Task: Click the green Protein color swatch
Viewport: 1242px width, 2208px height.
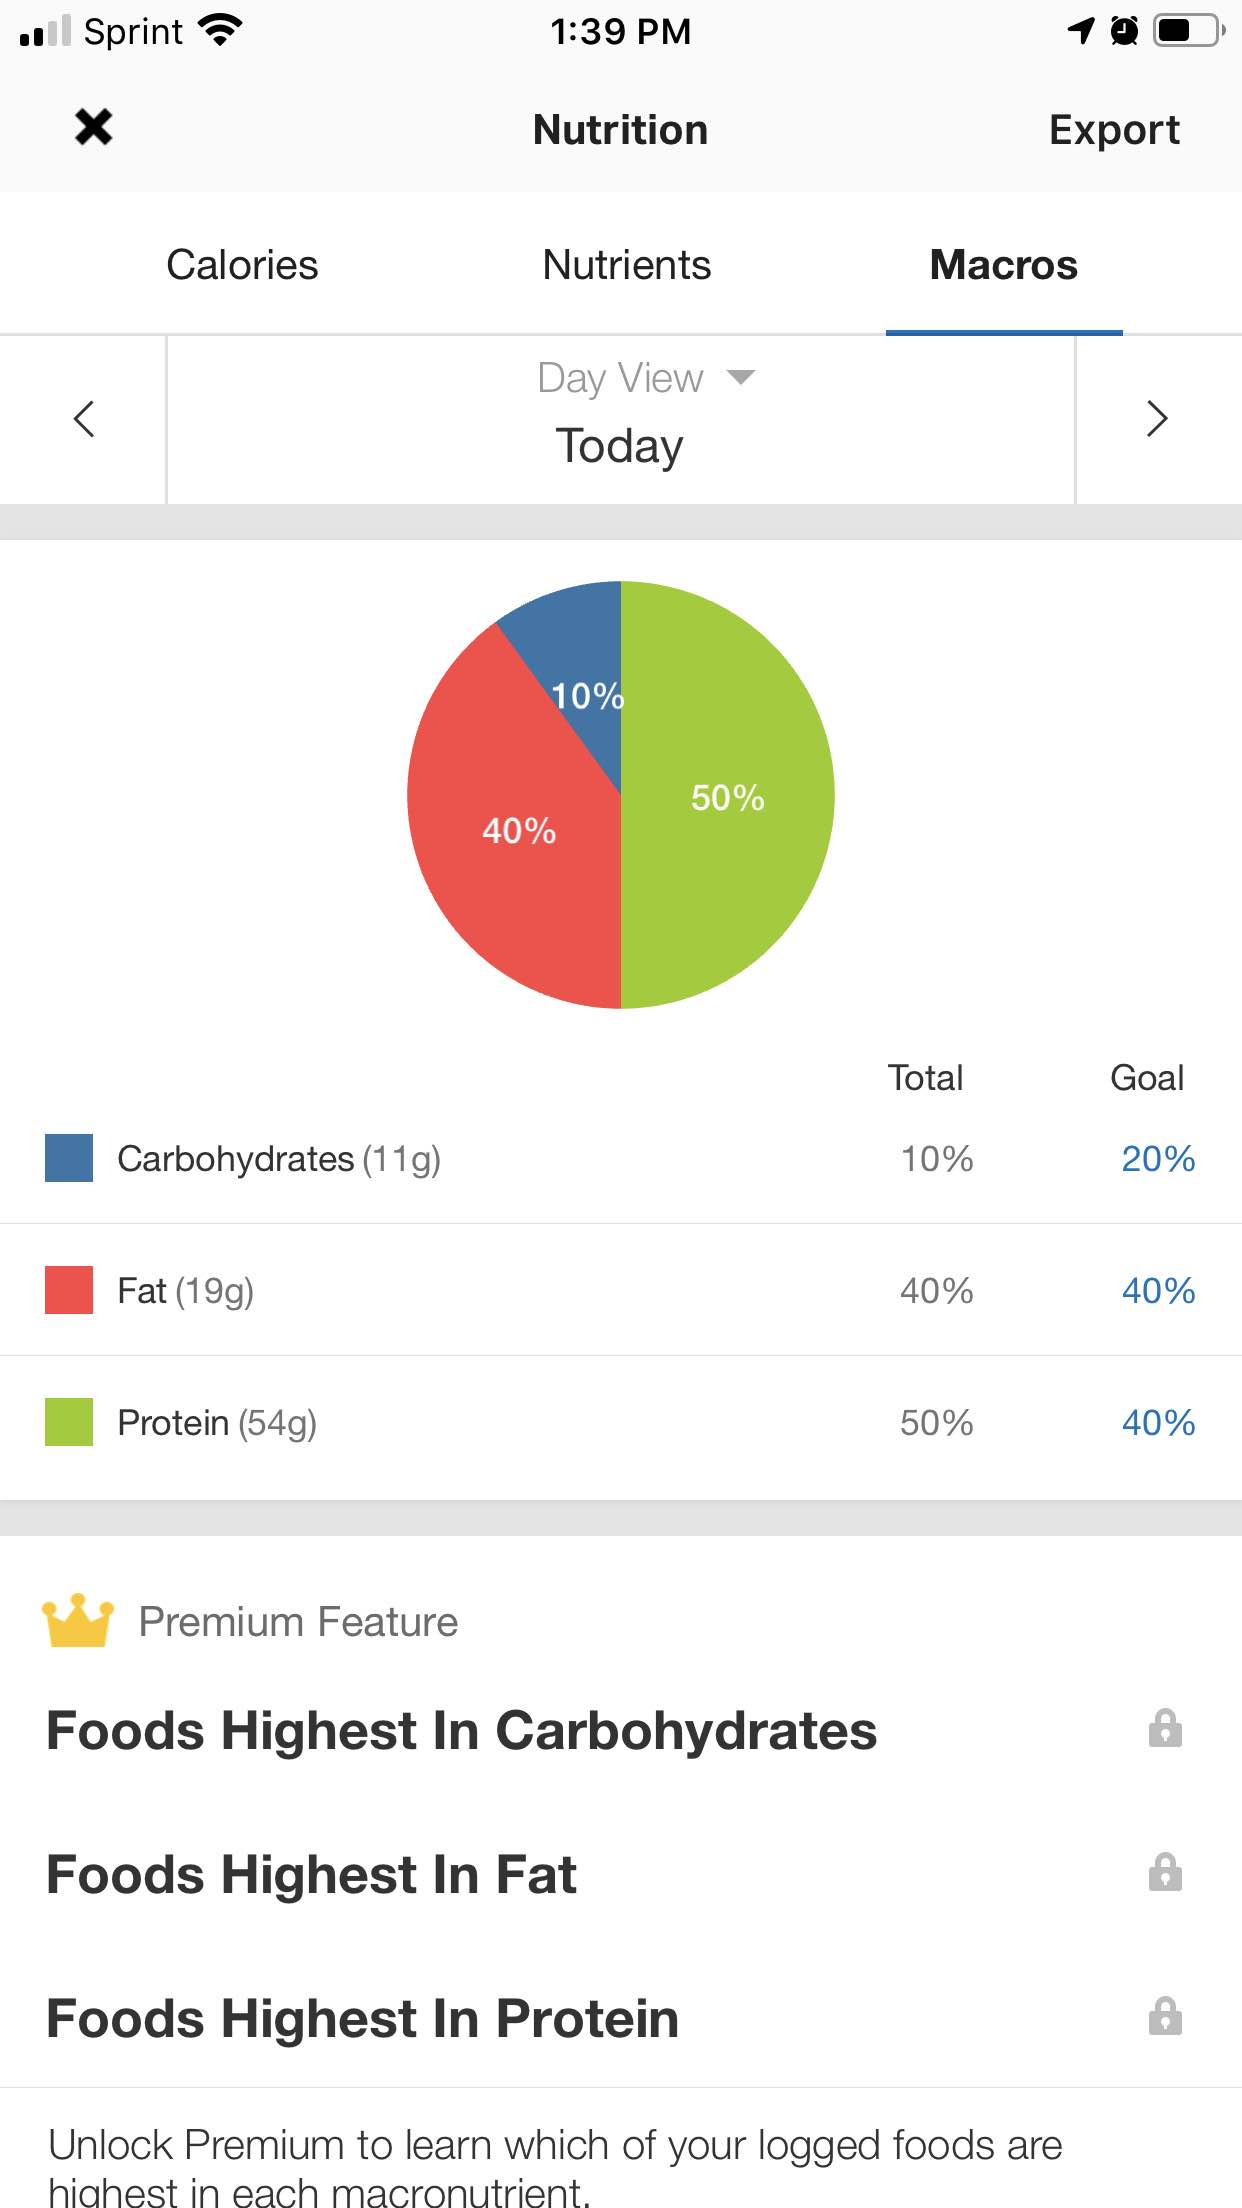Action: [69, 1422]
